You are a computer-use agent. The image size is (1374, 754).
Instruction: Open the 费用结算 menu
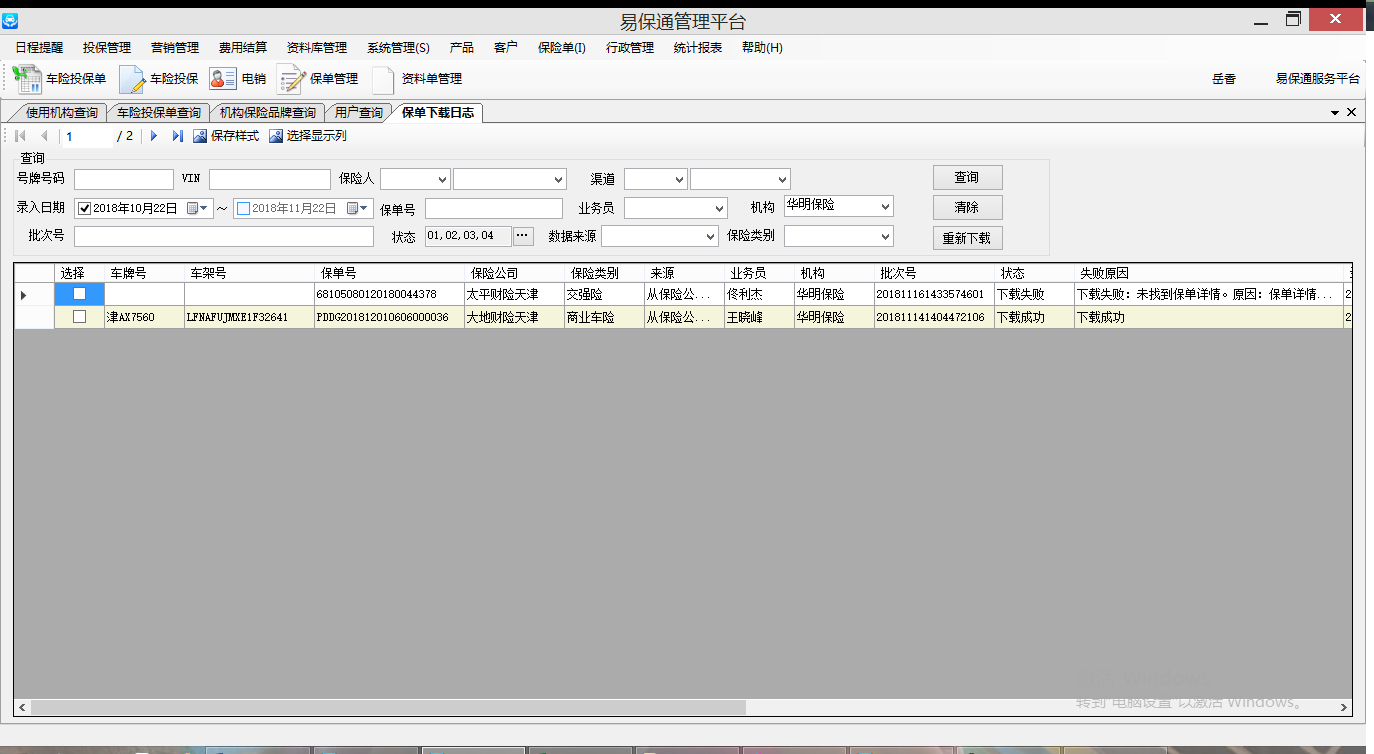point(243,47)
